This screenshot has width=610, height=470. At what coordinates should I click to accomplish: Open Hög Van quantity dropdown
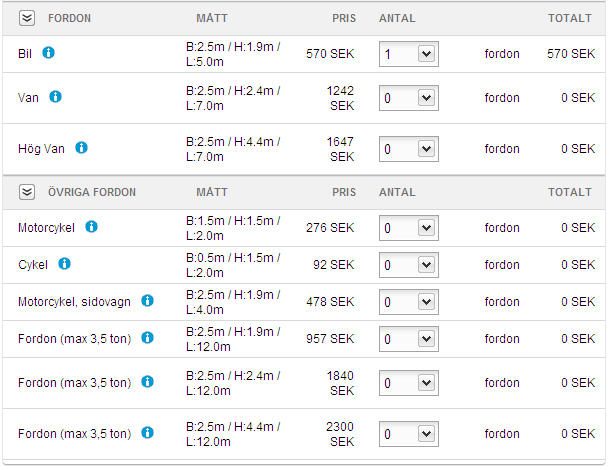coord(409,149)
